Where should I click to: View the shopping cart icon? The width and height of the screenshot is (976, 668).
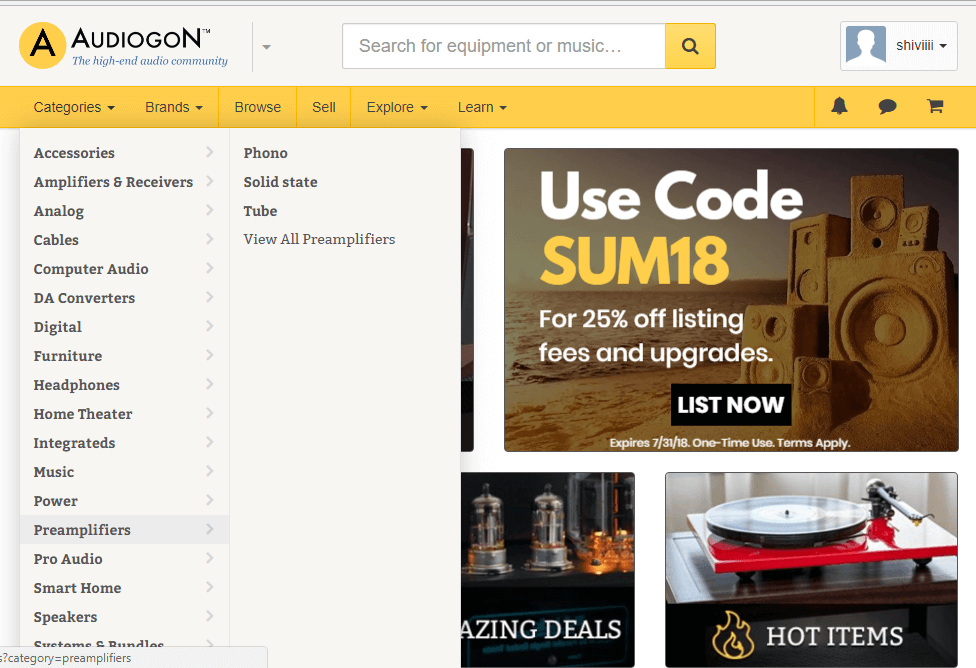(935, 107)
